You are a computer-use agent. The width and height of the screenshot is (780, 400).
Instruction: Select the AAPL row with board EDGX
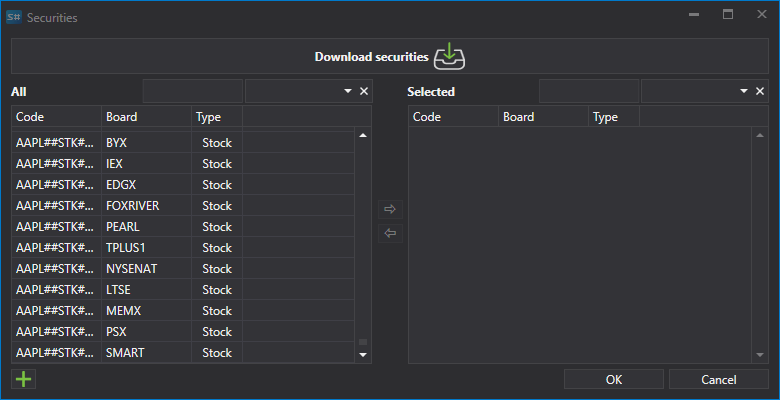[x=183, y=184]
